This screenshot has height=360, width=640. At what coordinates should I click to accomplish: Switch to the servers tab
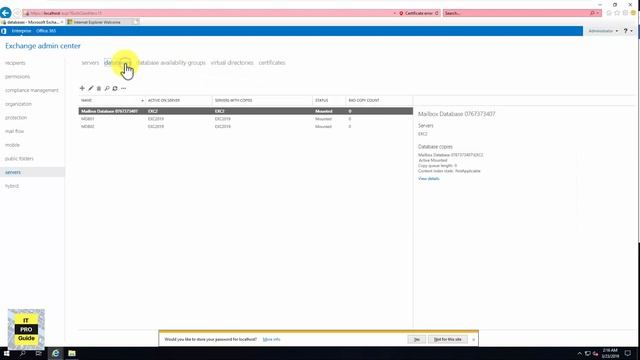pyautogui.click(x=90, y=63)
